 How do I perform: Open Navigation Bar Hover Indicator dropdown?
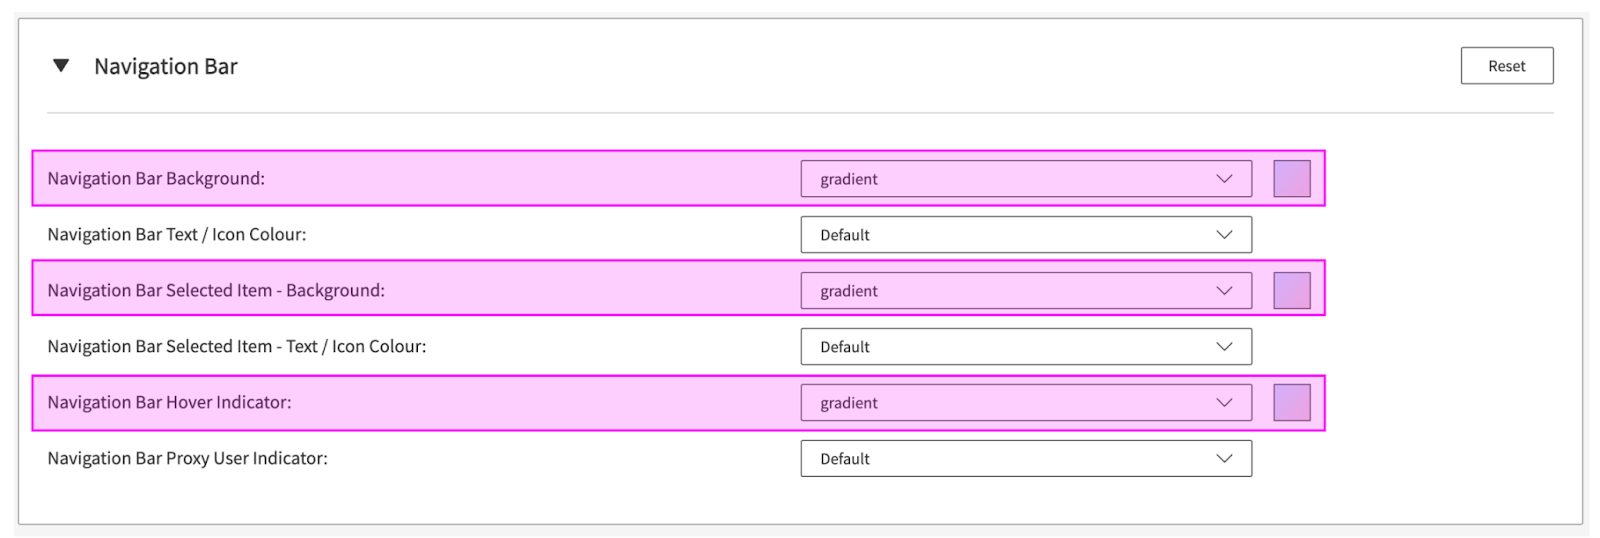pos(1025,403)
